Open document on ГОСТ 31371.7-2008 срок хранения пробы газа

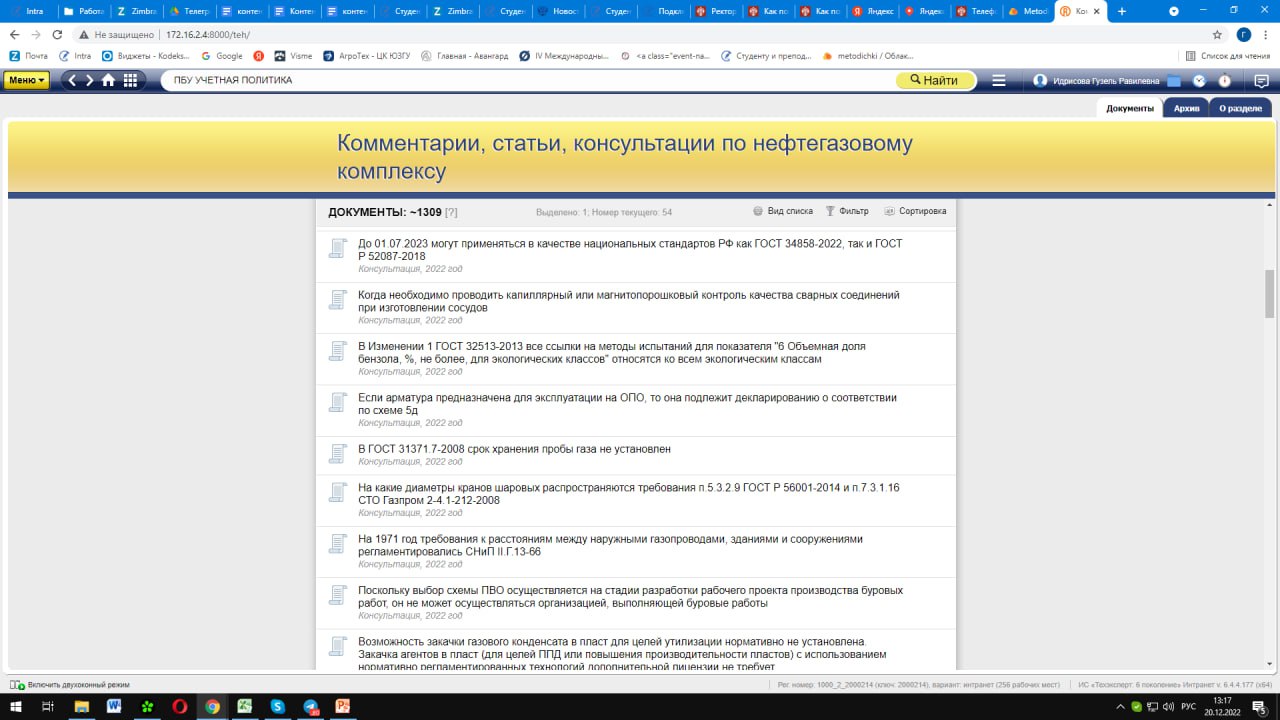click(x=514, y=449)
